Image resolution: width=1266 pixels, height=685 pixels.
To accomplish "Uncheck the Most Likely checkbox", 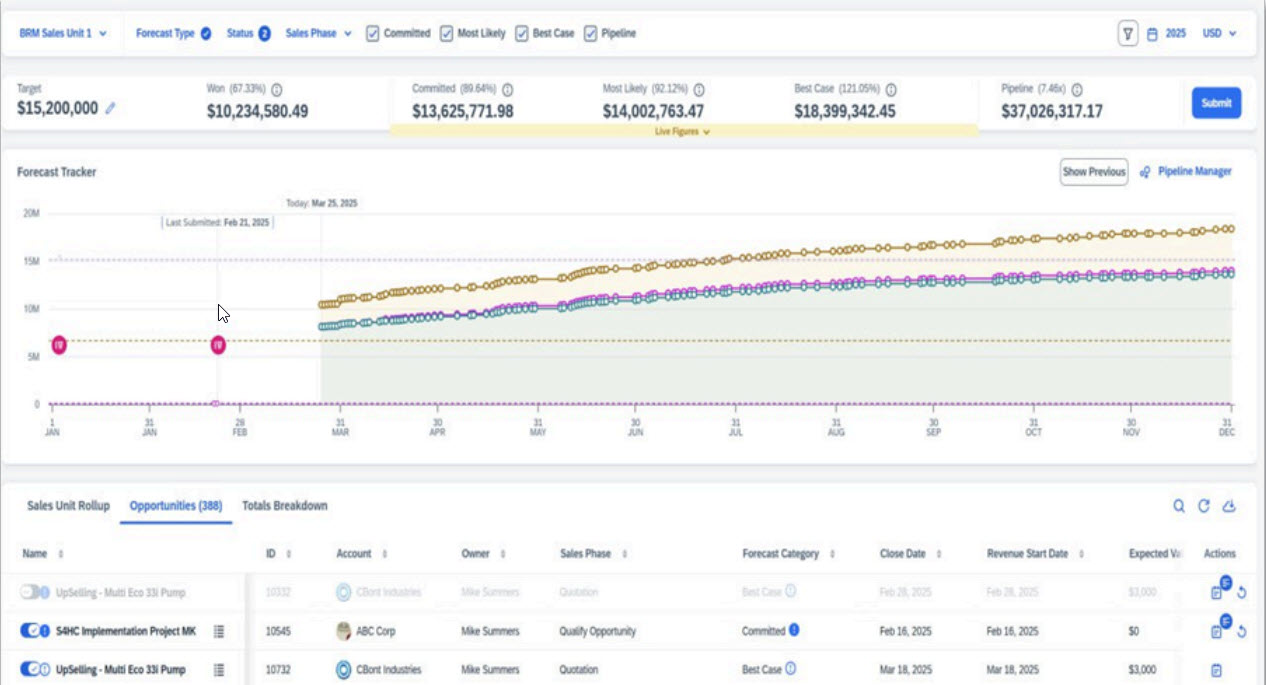I will click(x=447, y=33).
